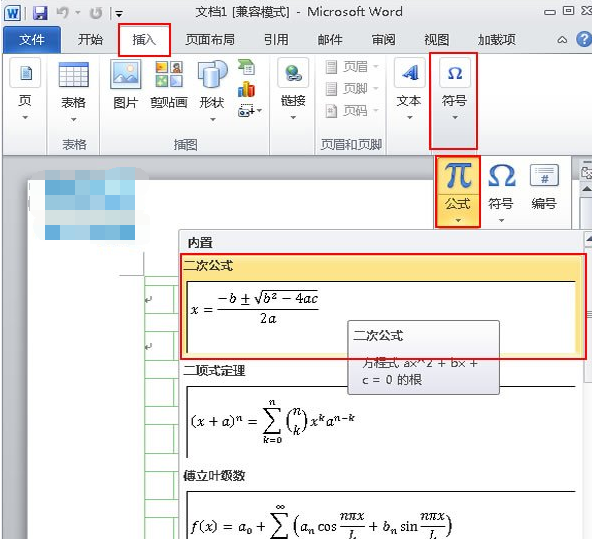Expand the 表格 Table dropdown arrow
592x539 pixels.
(74, 119)
